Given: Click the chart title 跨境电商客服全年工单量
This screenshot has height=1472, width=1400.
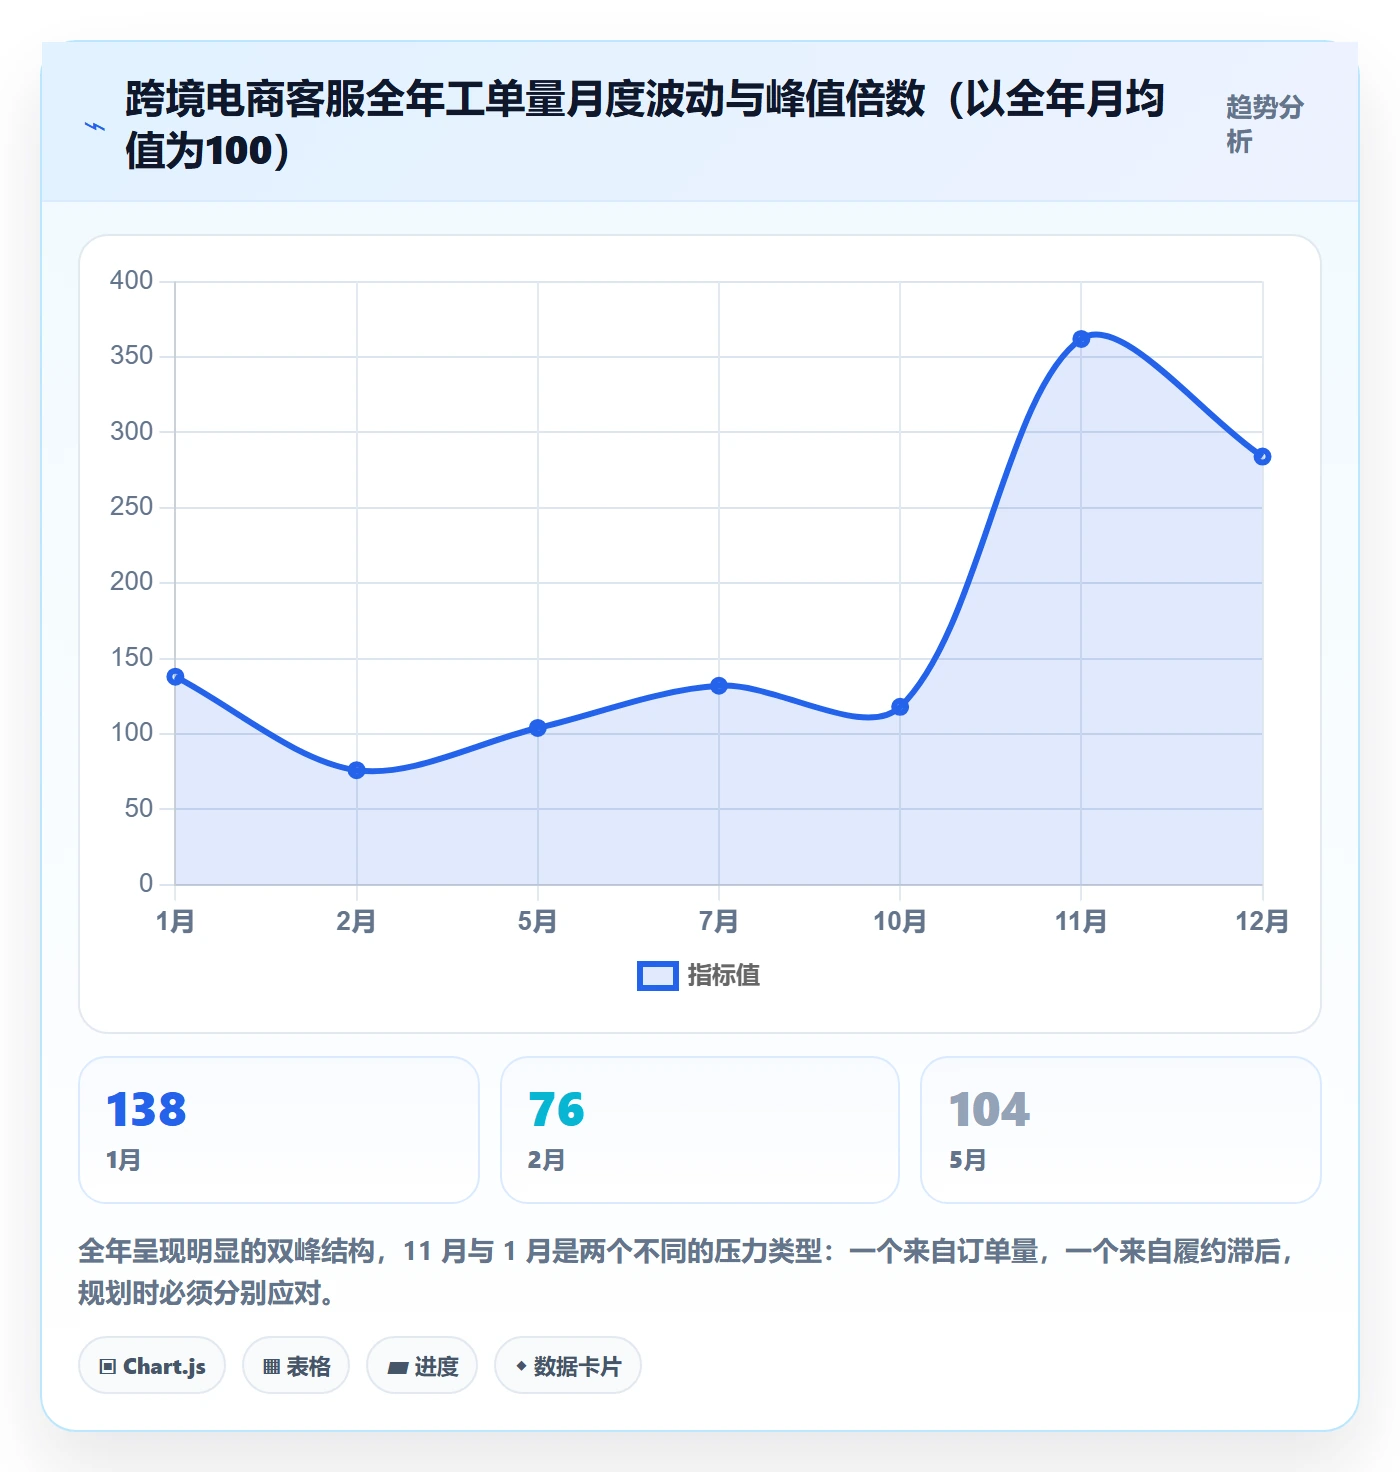Looking at the screenshot, I should [645, 124].
